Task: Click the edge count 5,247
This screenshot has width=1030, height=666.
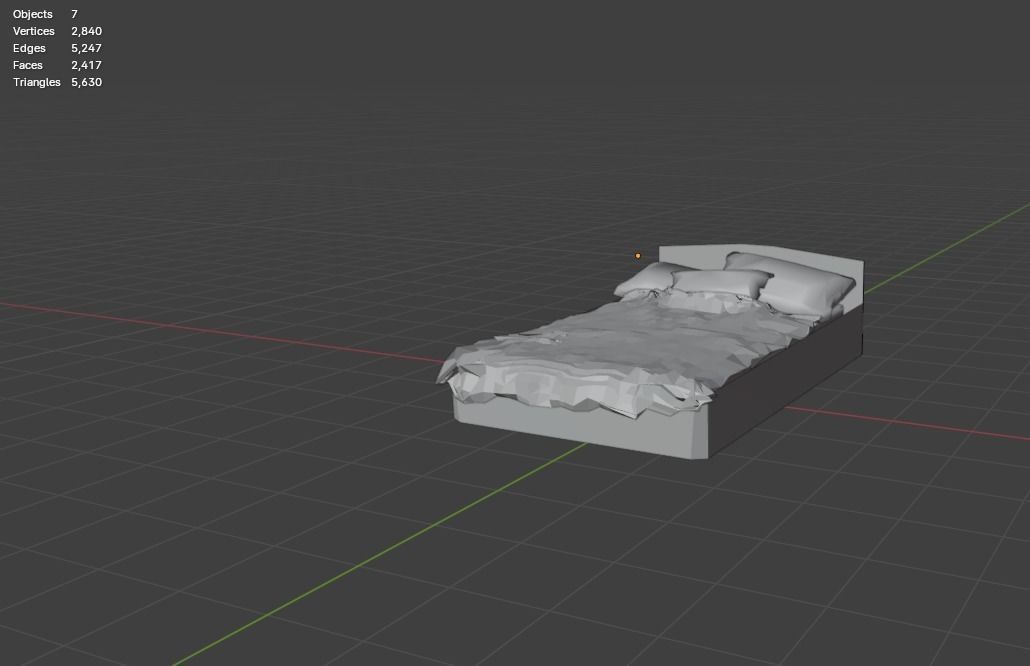Action: [x=86, y=48]
